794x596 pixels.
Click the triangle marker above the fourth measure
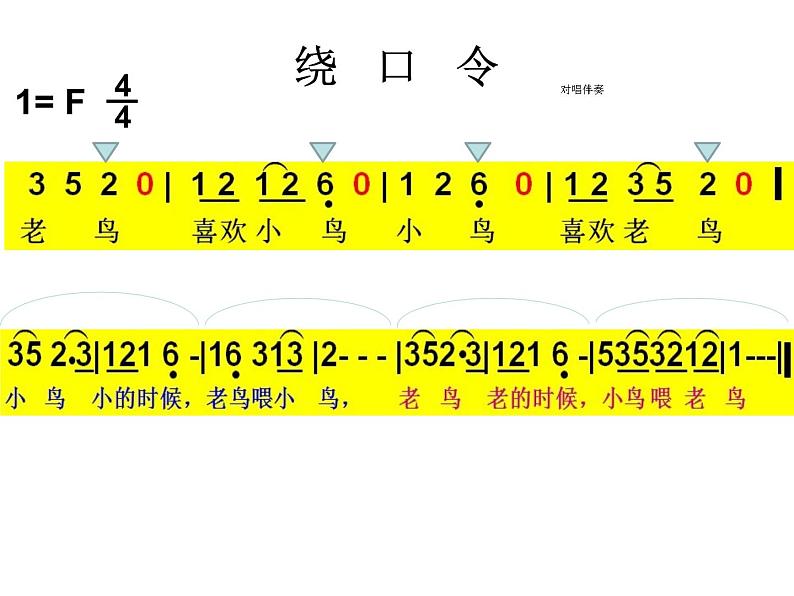707,152
